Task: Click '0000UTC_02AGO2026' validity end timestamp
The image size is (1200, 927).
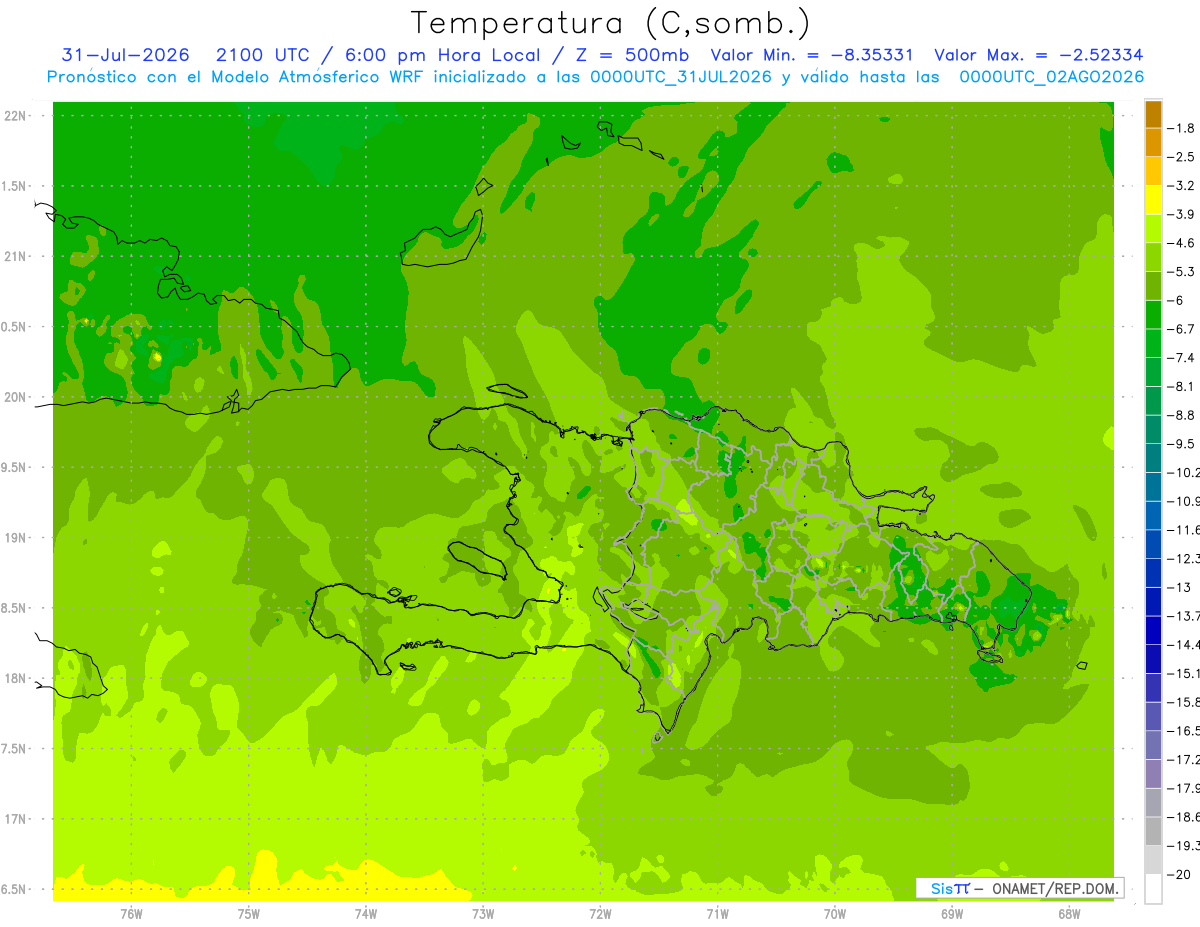Action: pyautogui.click(x=1052, y=77)
